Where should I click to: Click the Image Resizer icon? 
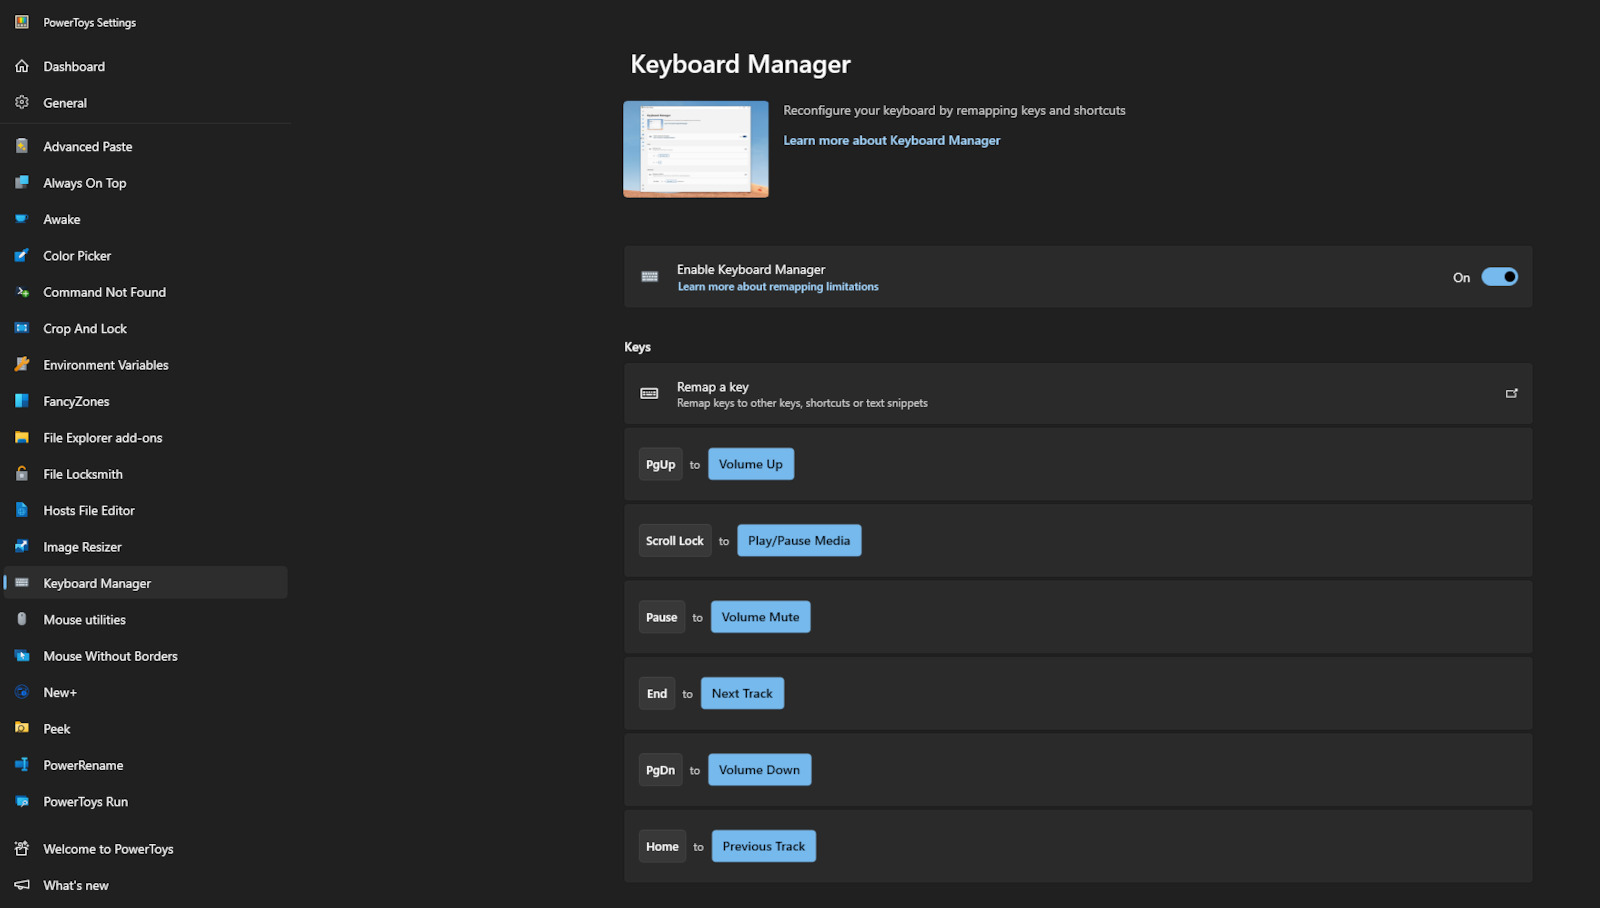pos(22,547)
